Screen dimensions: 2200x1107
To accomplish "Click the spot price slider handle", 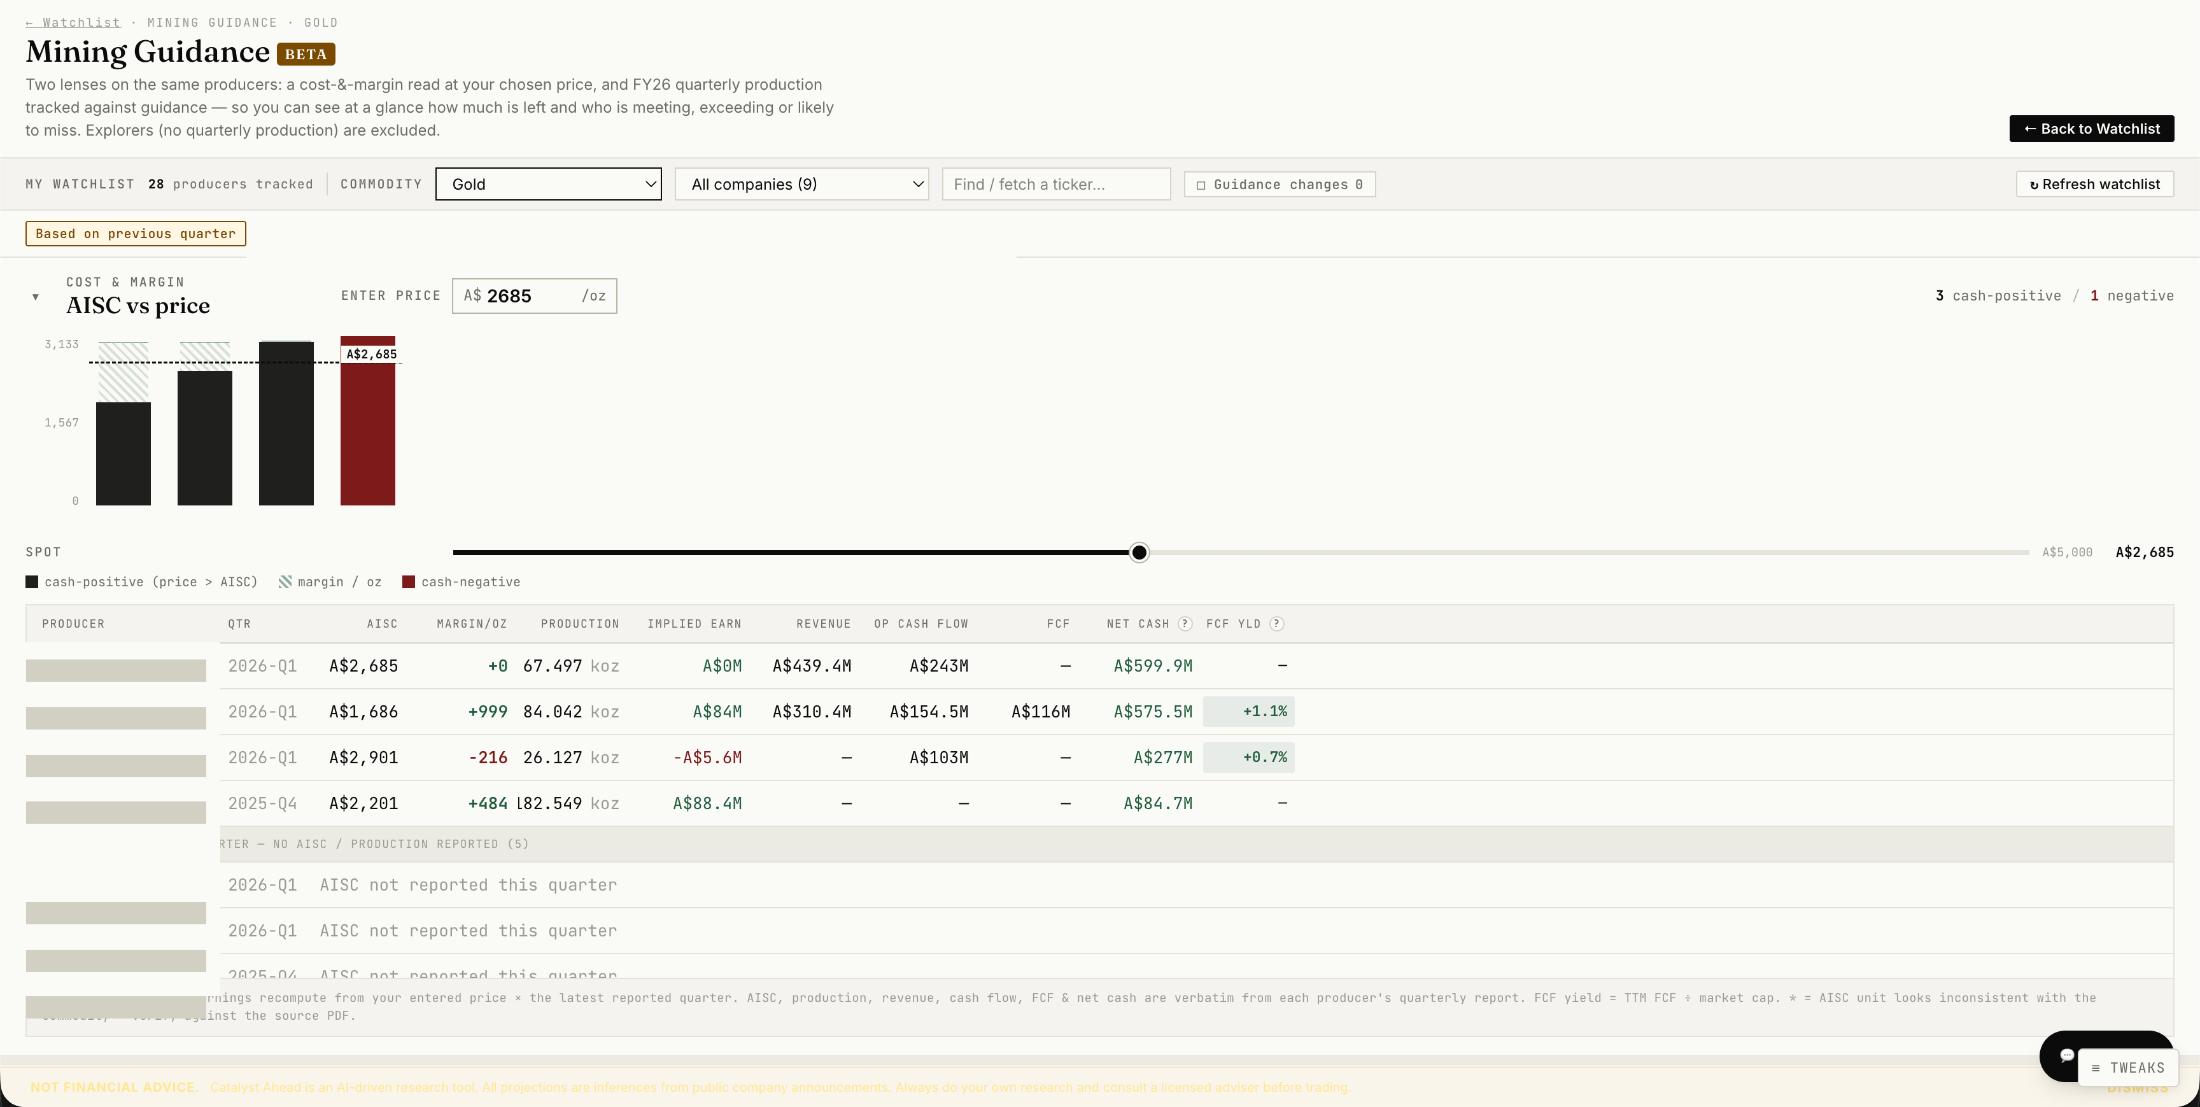I will pos(1139,552).
